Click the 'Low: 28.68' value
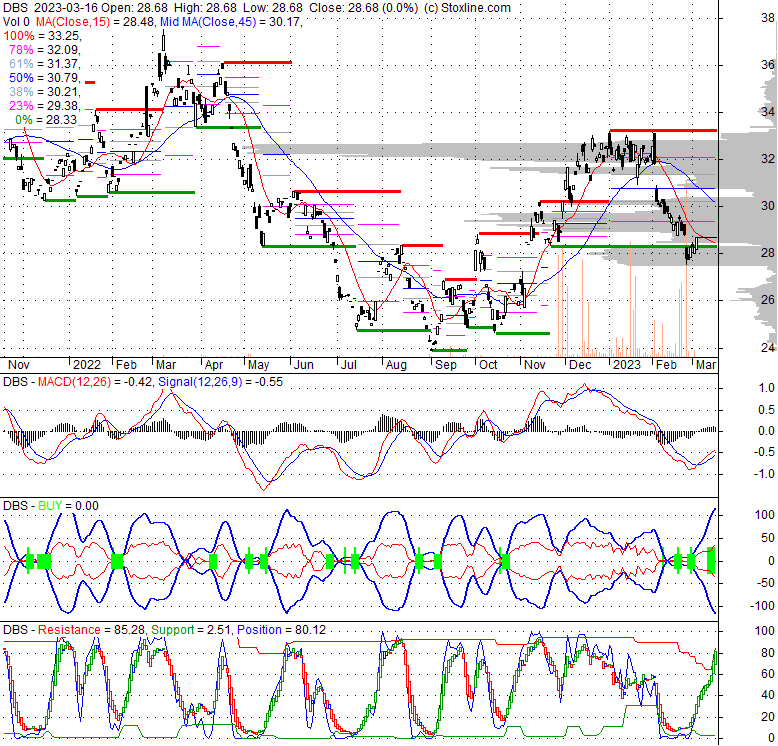 click(x=272, y=8)
